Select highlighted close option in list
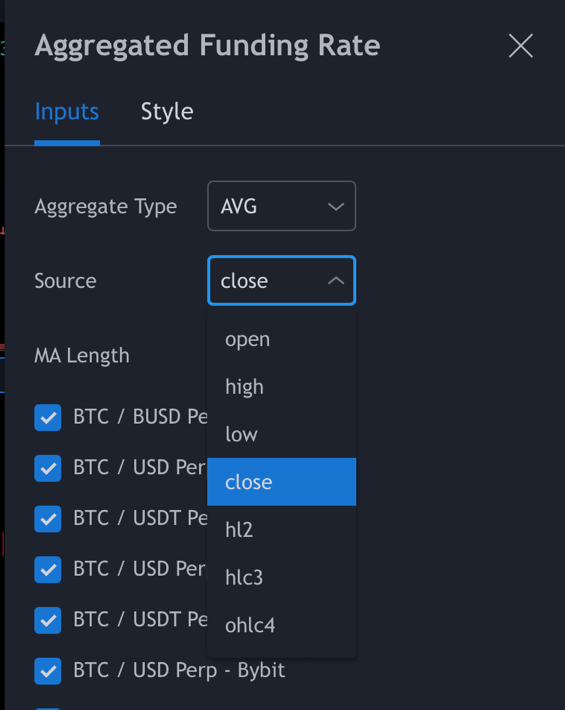The height and width of the screenshot is (710, 565). tap(282, 482)
